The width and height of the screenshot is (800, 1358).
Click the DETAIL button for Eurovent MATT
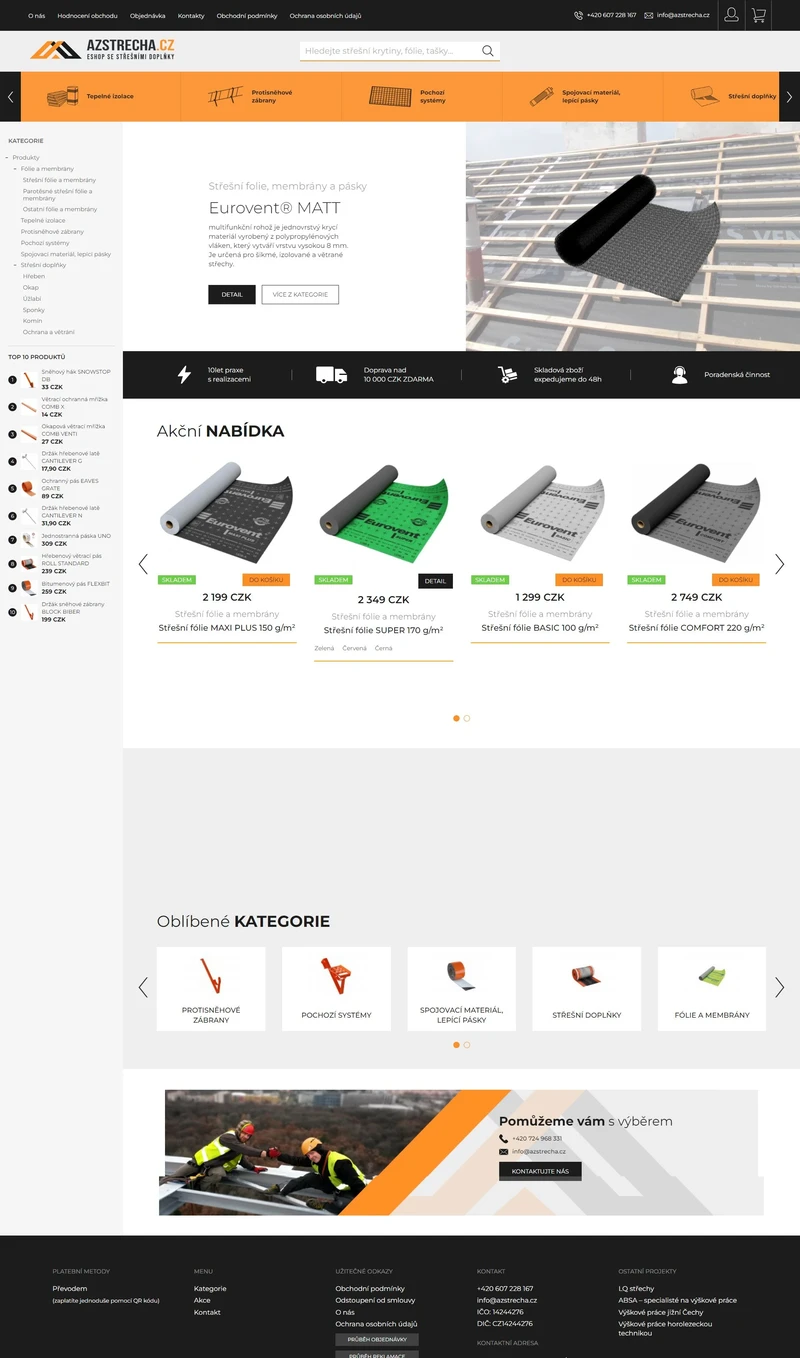click(x=231, y=294)
